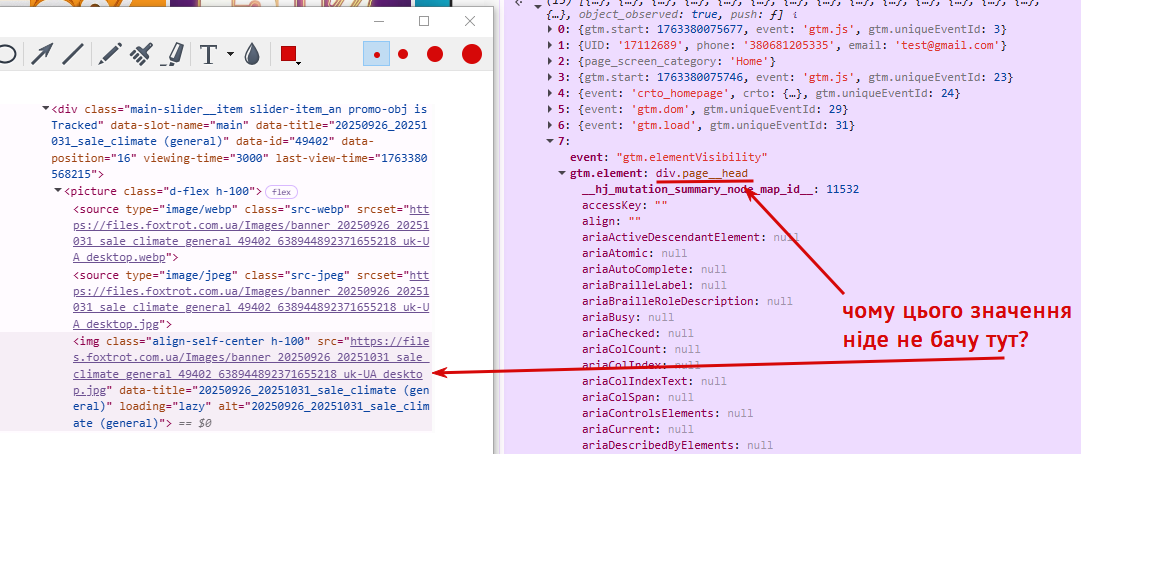Collapse console entry 7

(x=550, y=141)
